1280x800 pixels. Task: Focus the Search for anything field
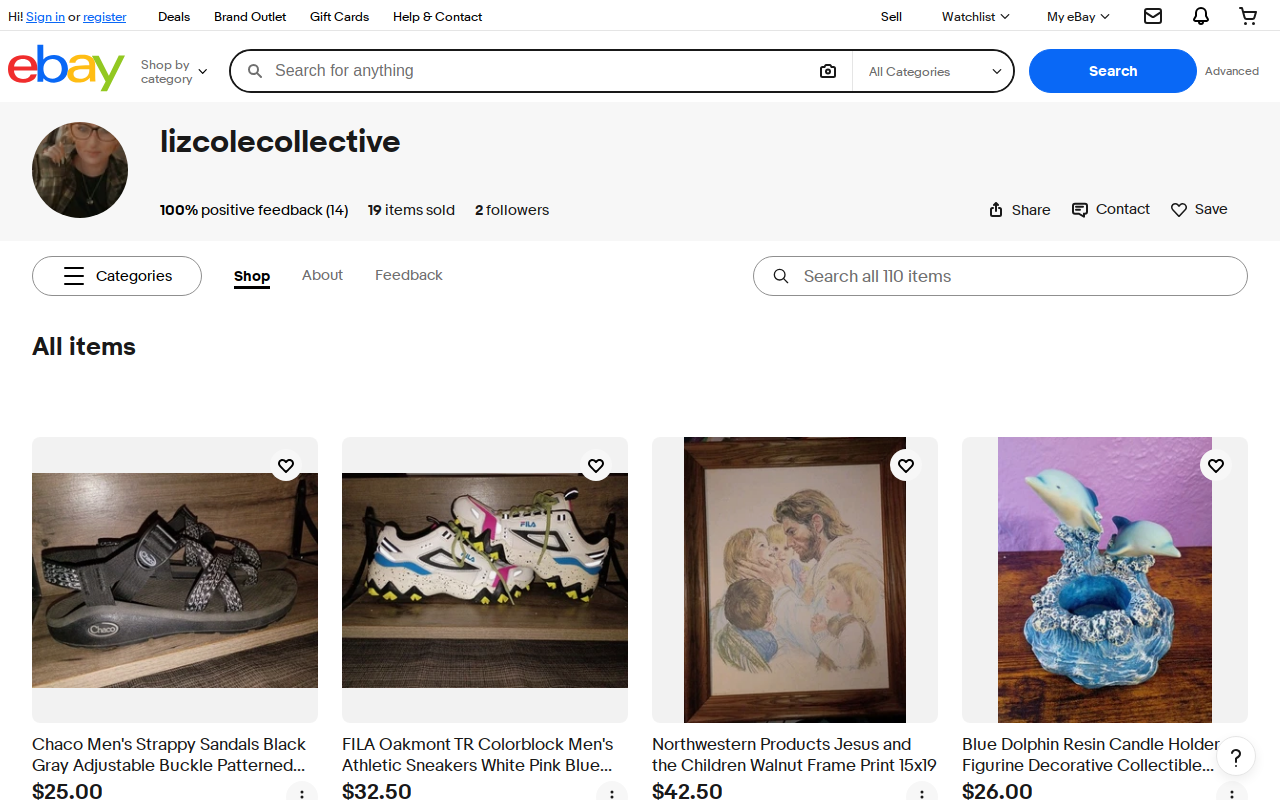(540, 71)
